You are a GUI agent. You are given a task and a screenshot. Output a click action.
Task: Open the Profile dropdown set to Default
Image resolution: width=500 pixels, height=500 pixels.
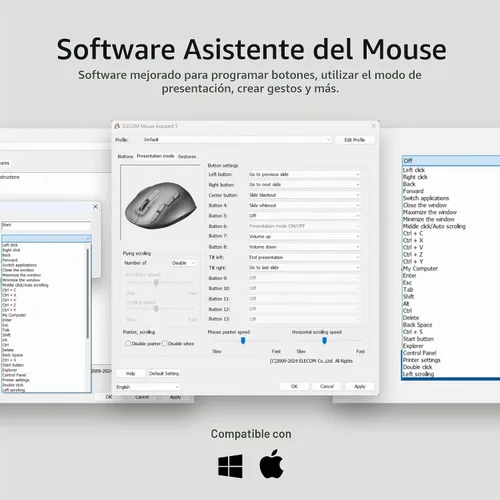(237, 140)
